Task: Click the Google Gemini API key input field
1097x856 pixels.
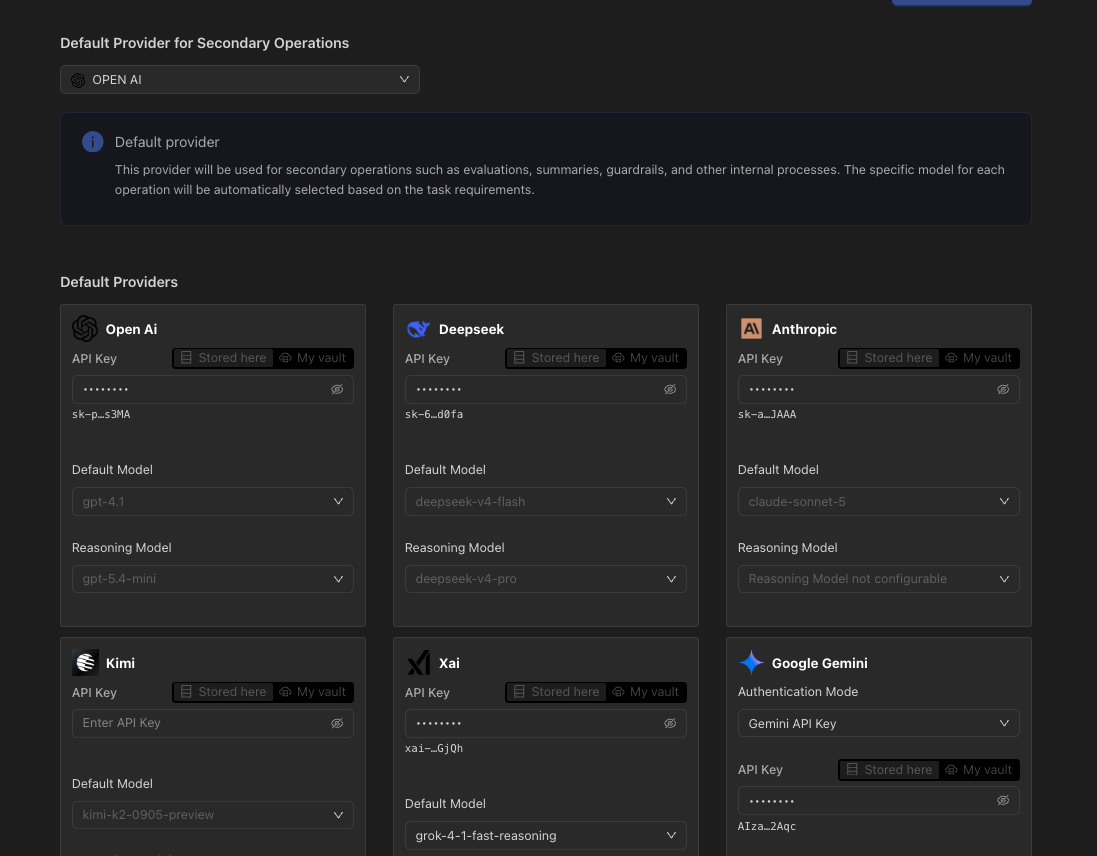Action: [879, 801]
